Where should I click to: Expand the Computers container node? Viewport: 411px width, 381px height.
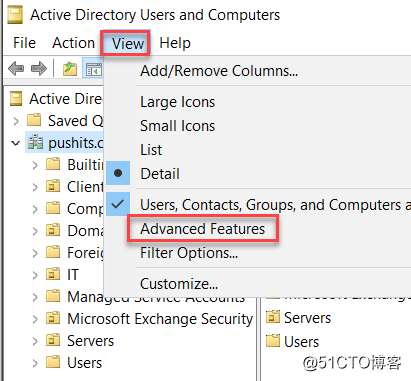(x=35, y=209)
